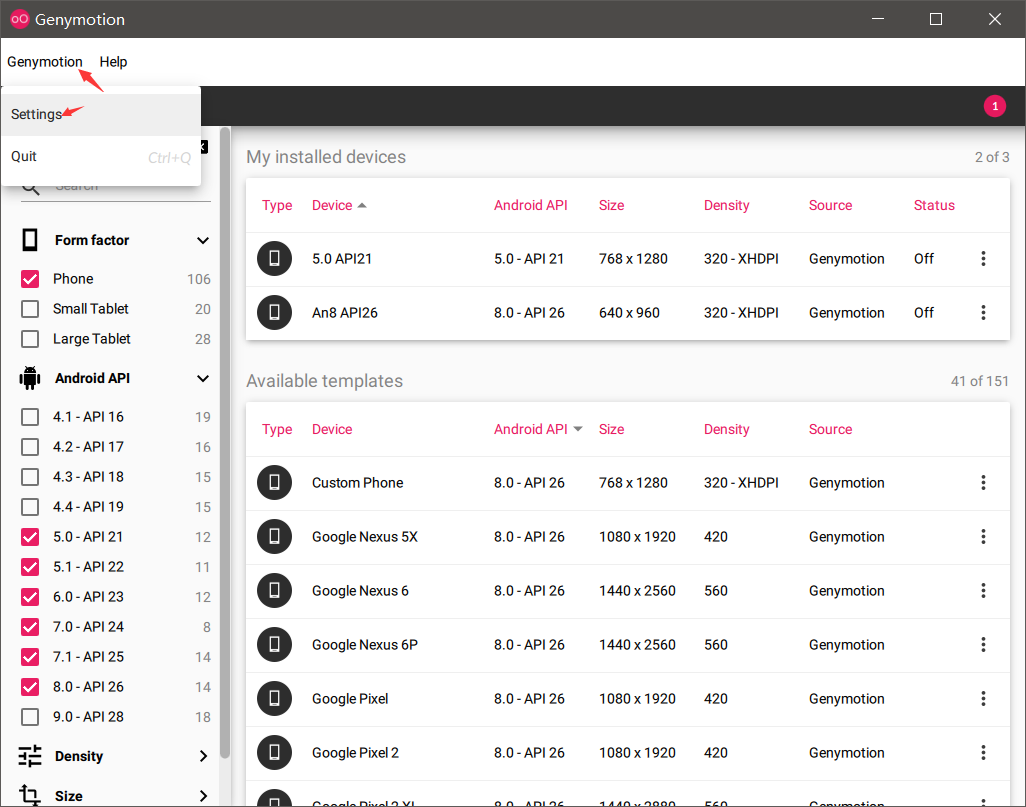Select the An8 API26 device name

[345, 312]
